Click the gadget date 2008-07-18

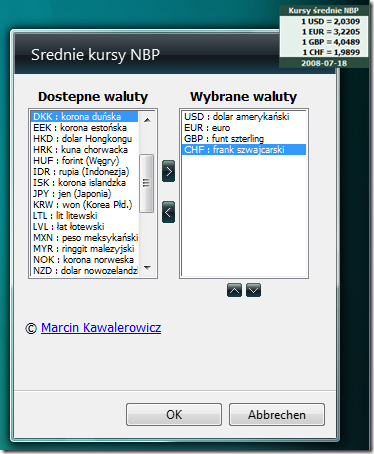[x=324, y=63]
